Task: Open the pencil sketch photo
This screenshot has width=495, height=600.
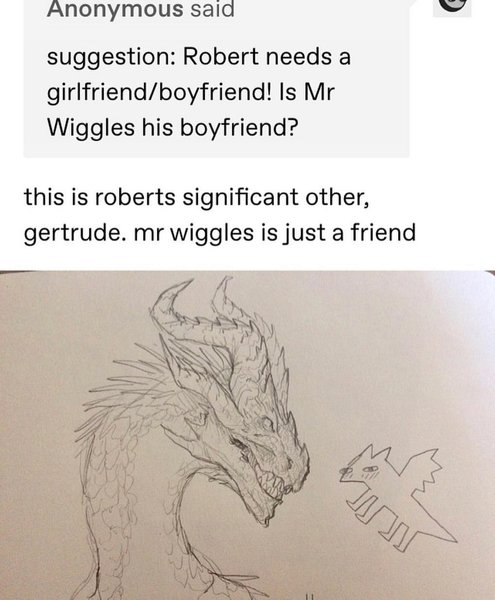Action: point(248,435)
